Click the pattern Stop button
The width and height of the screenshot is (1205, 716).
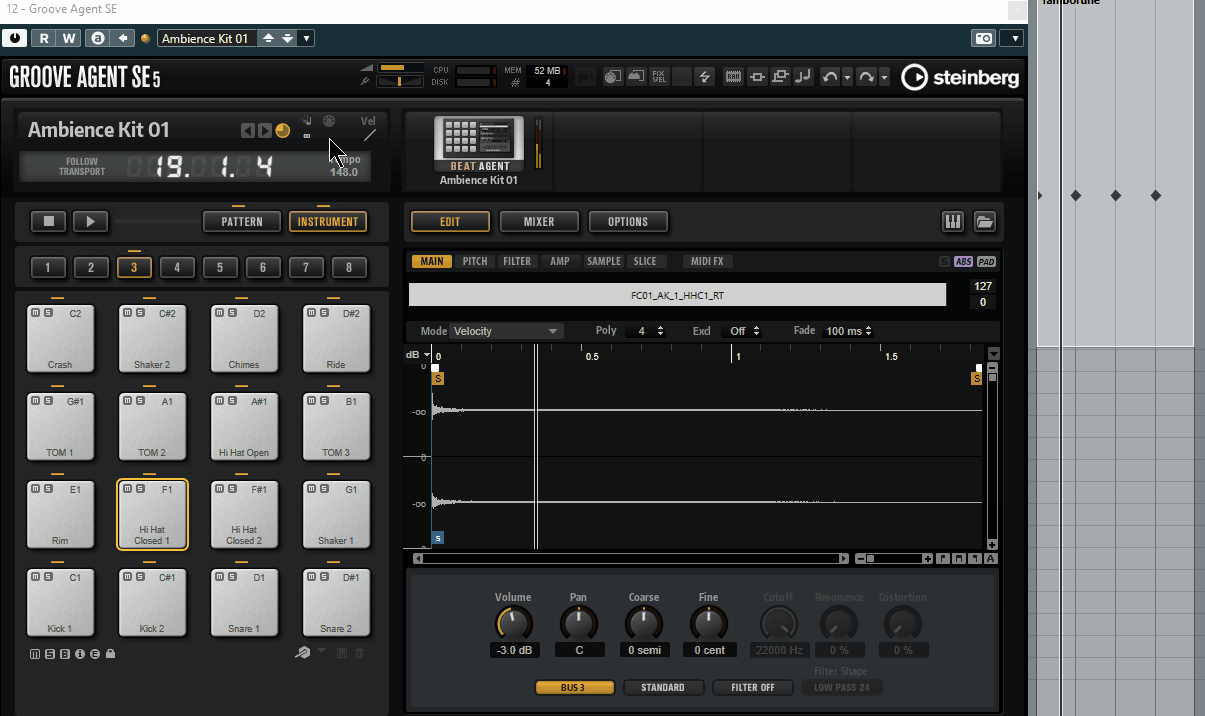click(x=48, y=221)
